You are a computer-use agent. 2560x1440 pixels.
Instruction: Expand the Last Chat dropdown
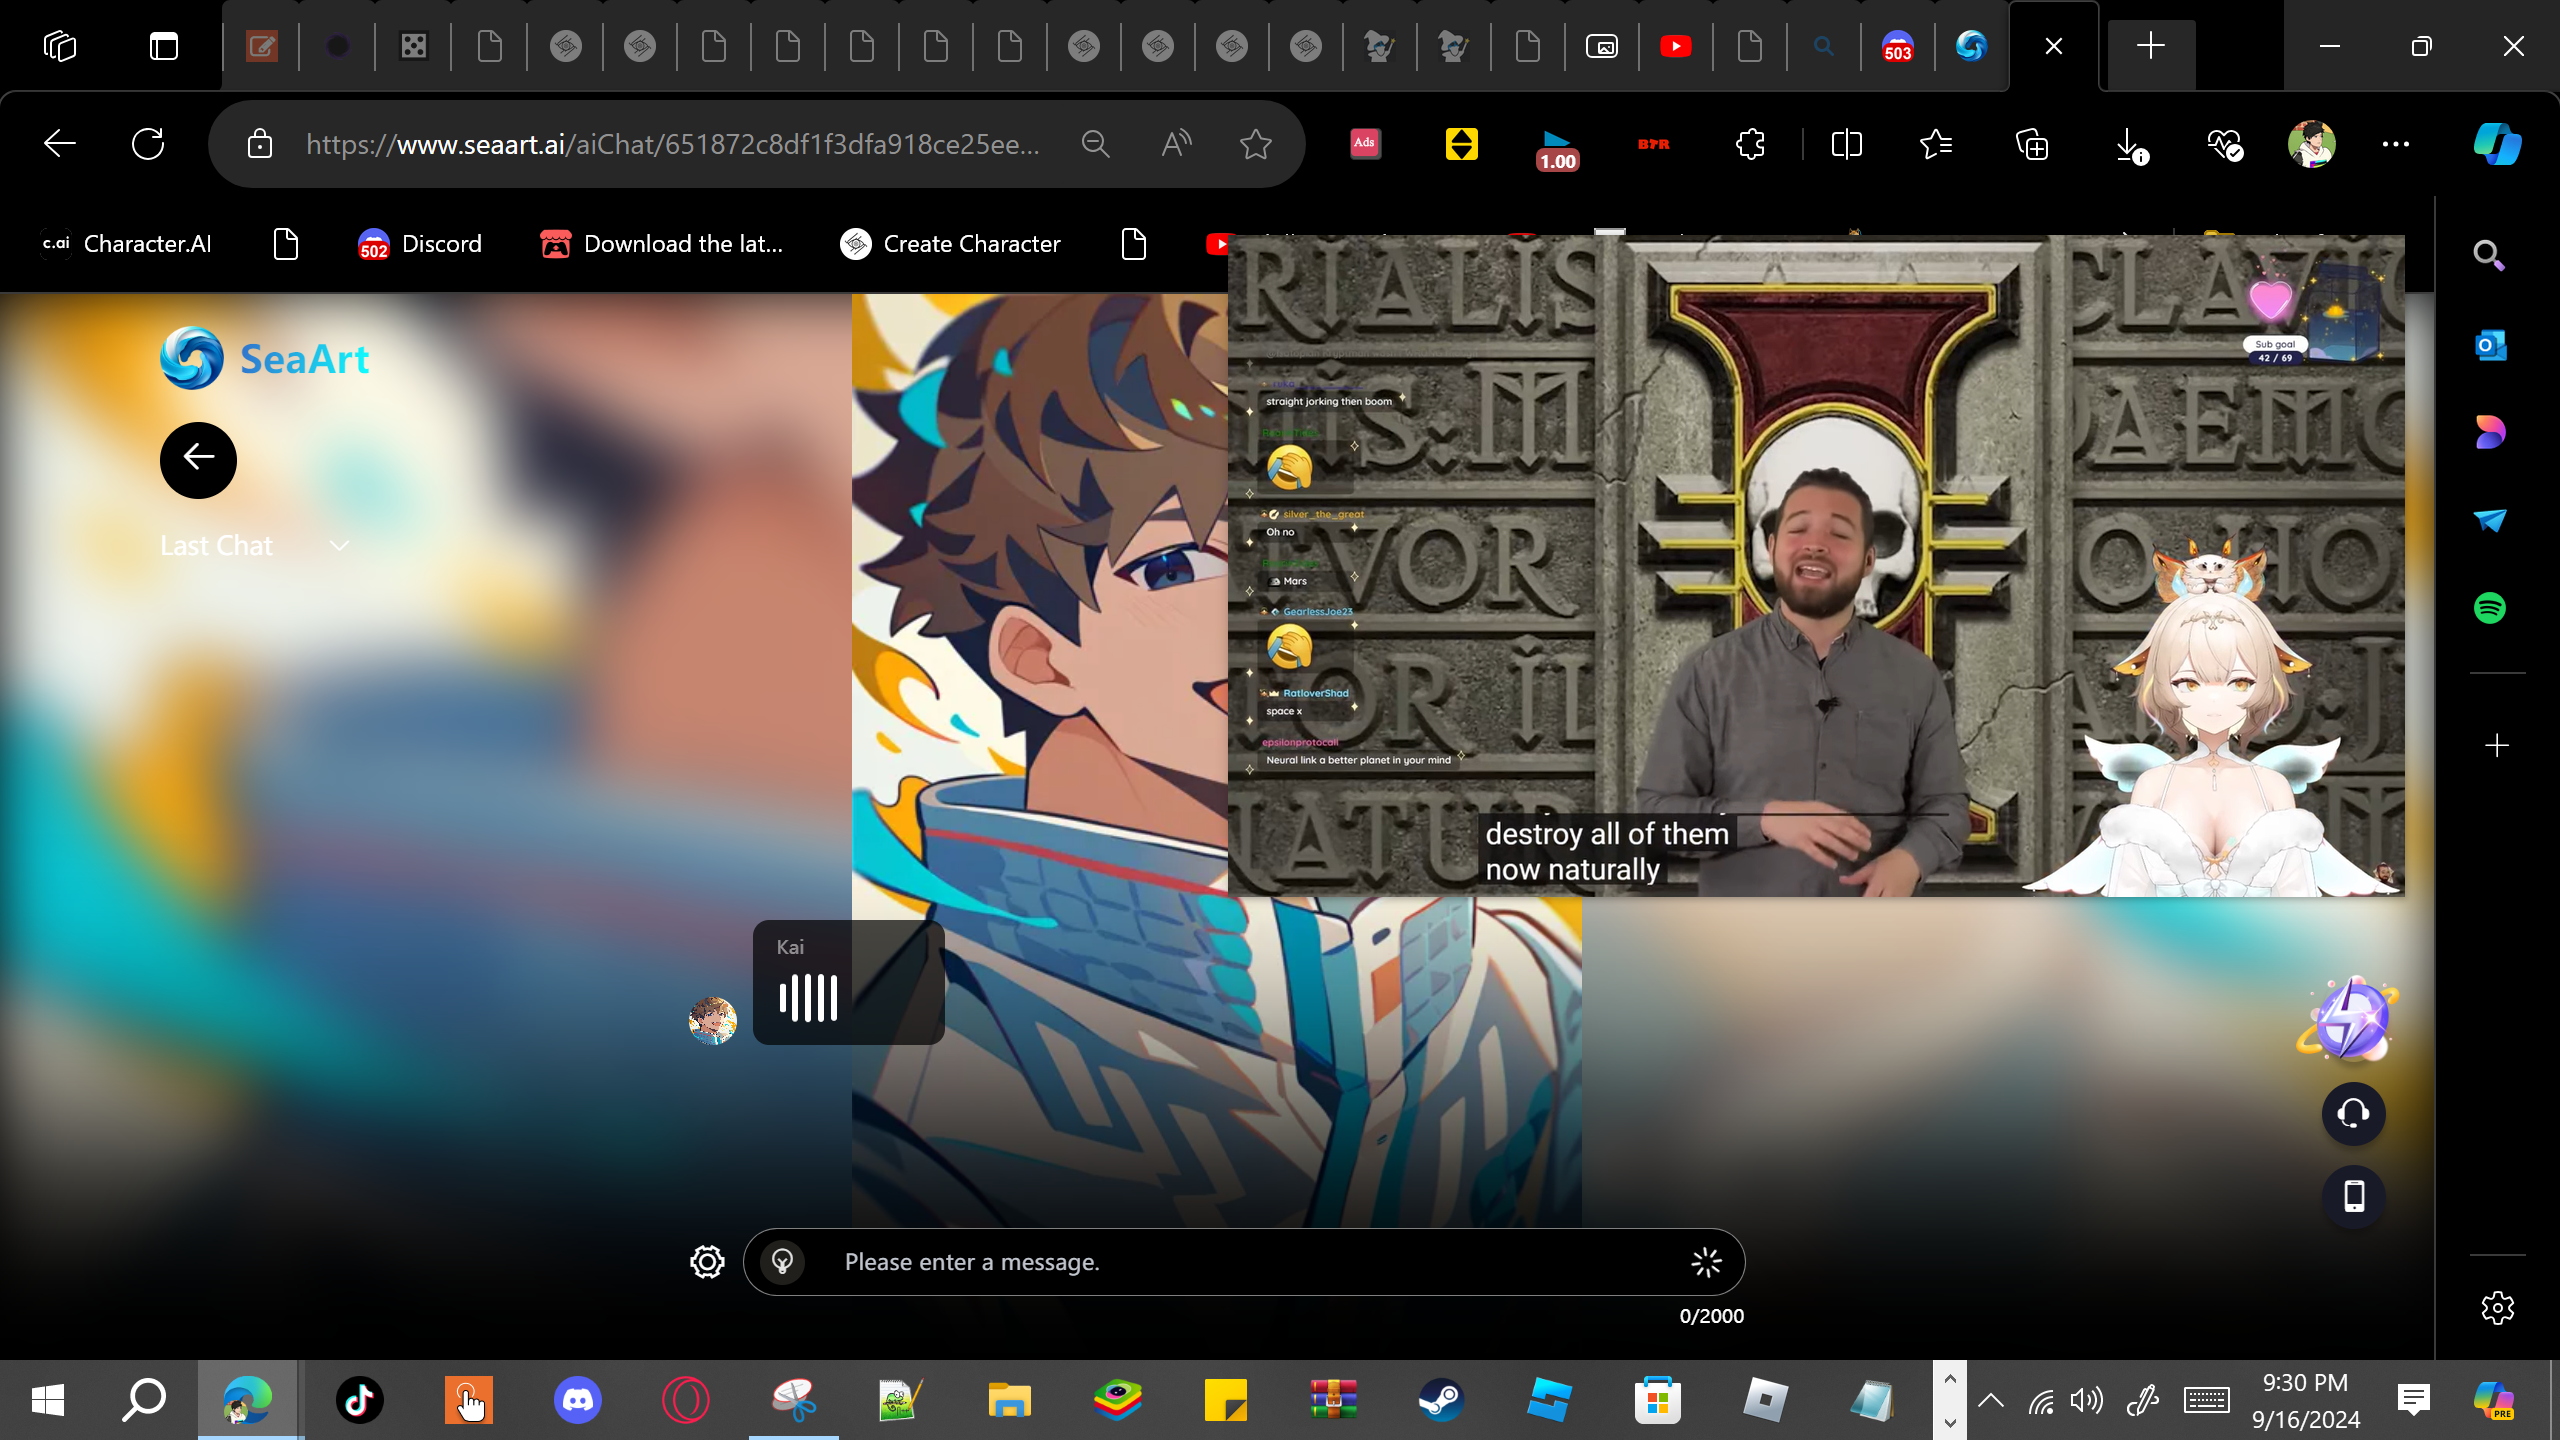[255, 545]
